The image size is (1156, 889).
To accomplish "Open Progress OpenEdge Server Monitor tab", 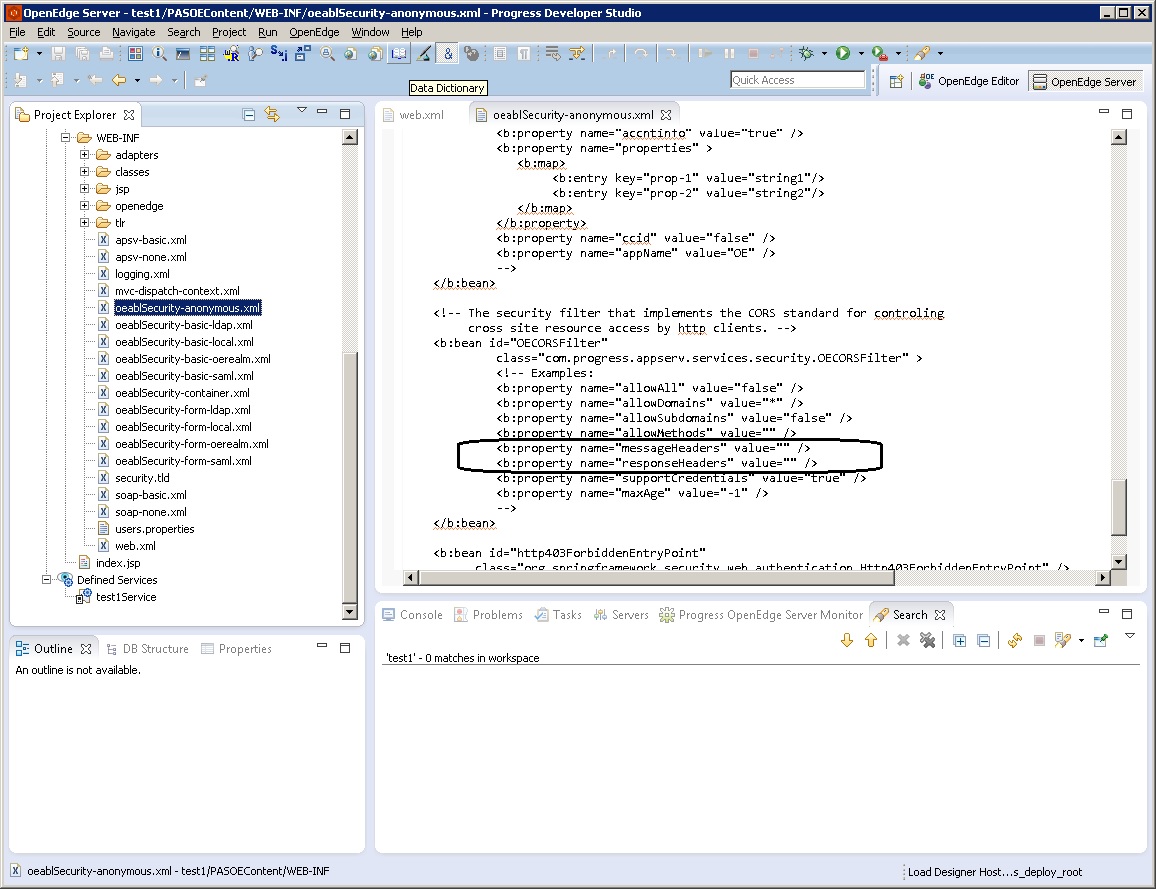I will point(761,615).
